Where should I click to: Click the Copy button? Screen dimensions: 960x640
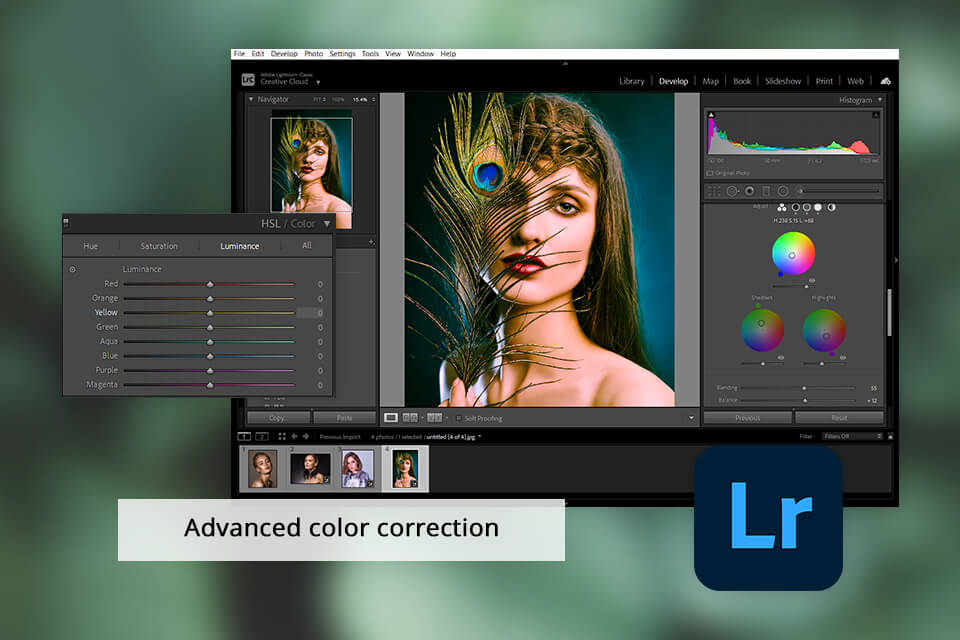click(x=279, y=418)
